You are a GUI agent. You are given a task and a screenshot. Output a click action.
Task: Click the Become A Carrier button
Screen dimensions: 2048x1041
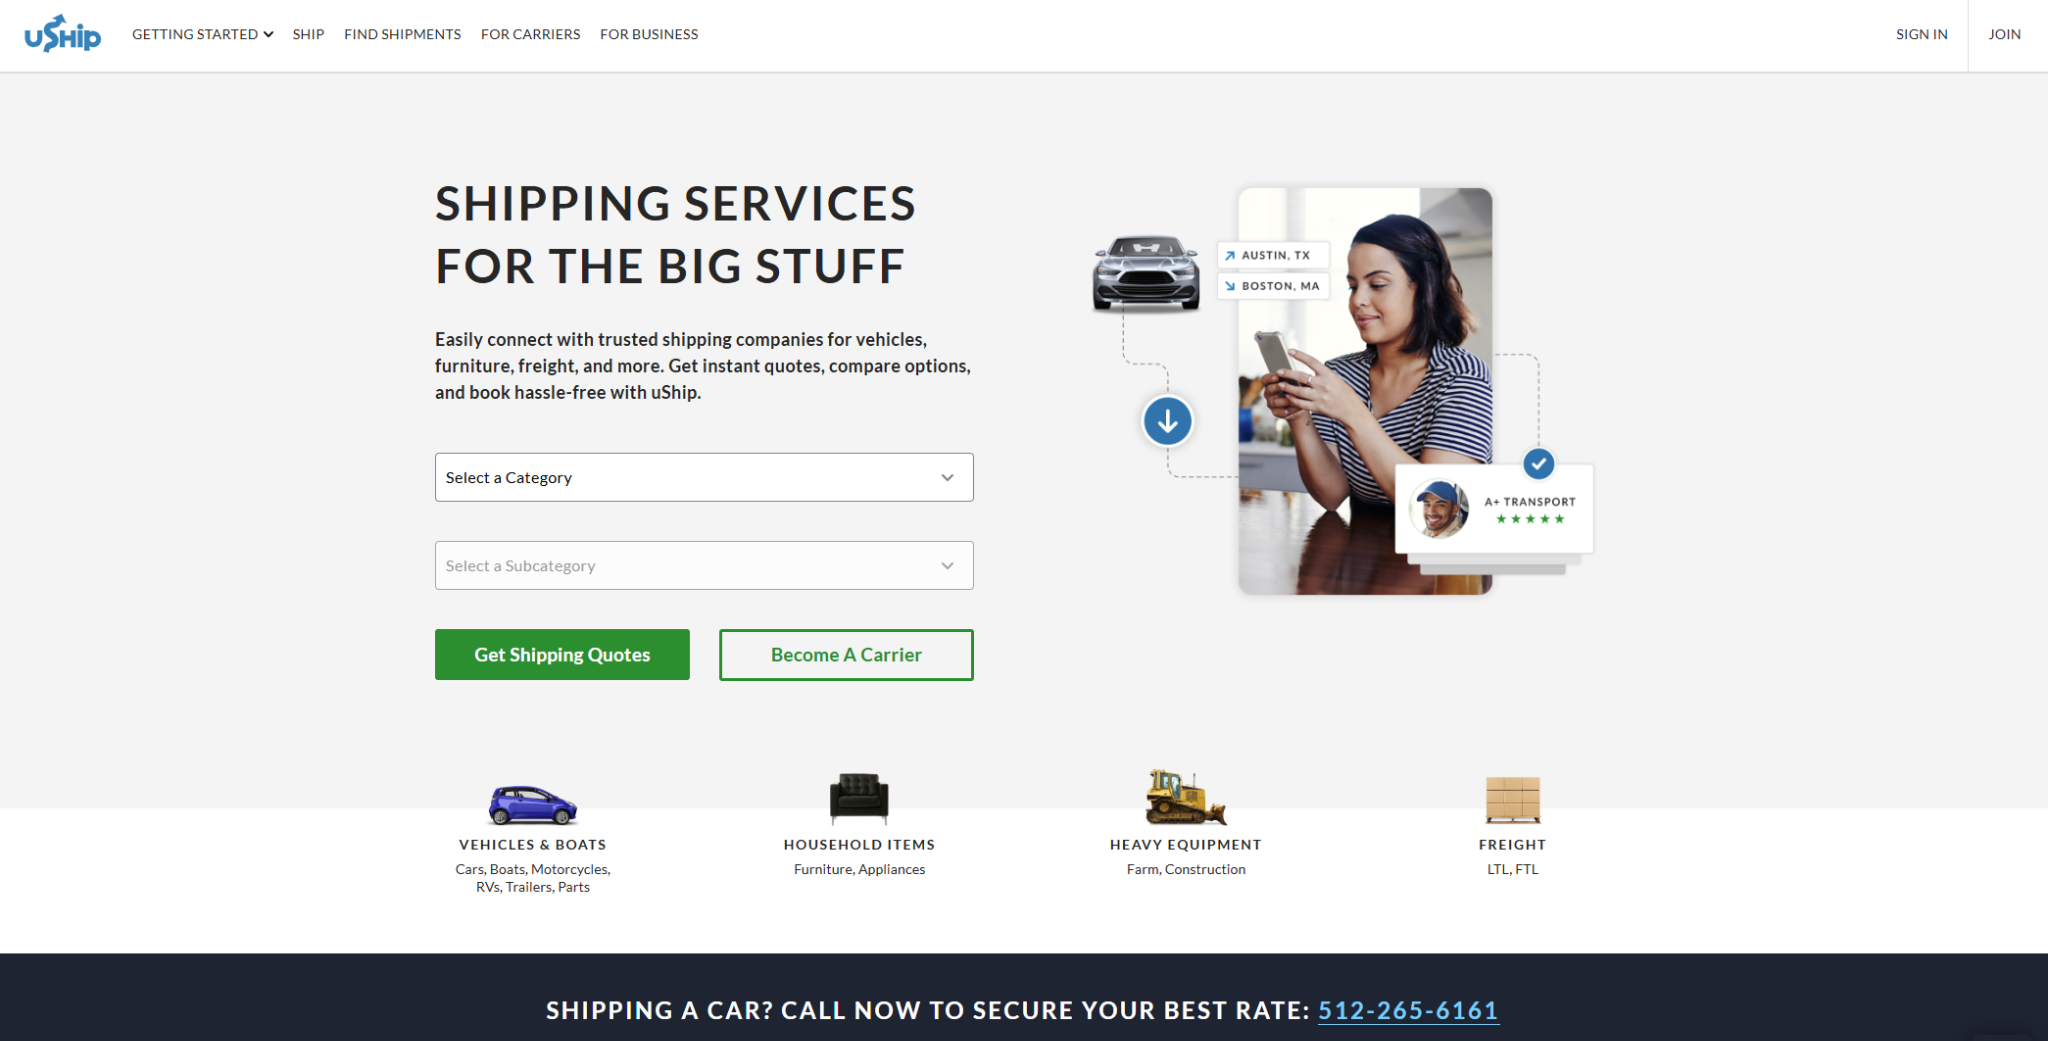[x=846, y=654]
